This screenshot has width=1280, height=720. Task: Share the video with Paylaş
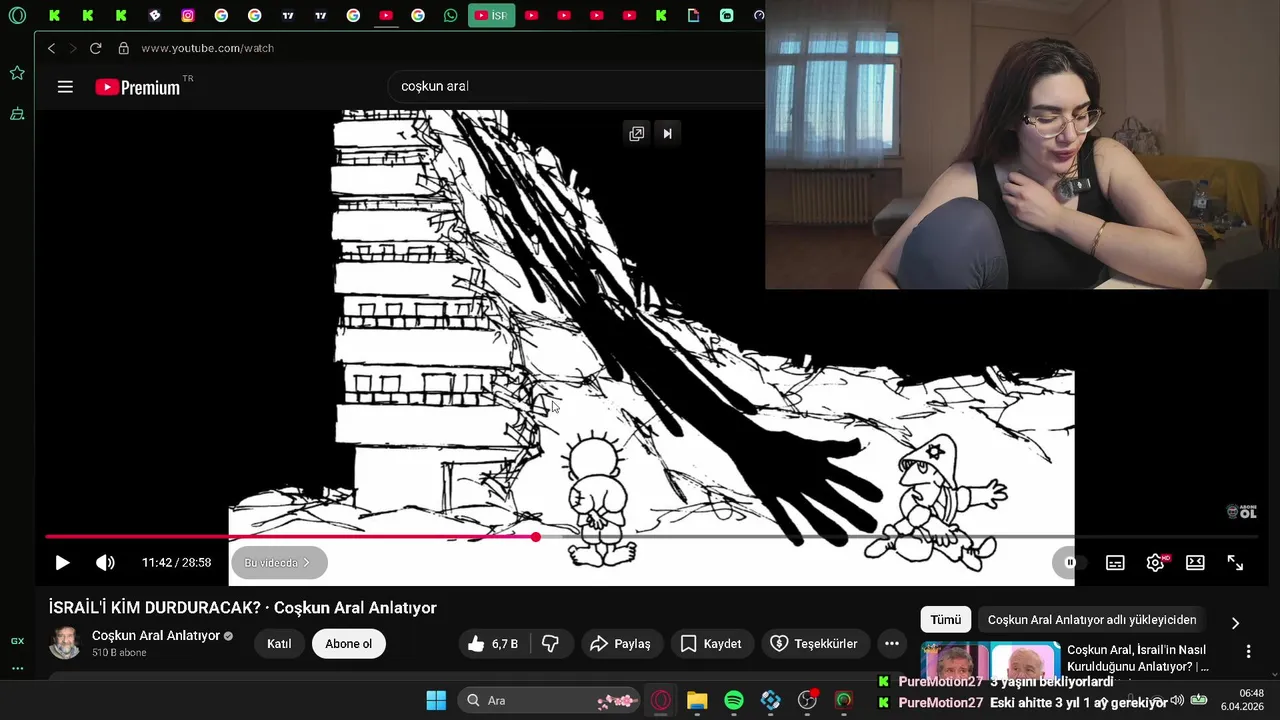620,644
